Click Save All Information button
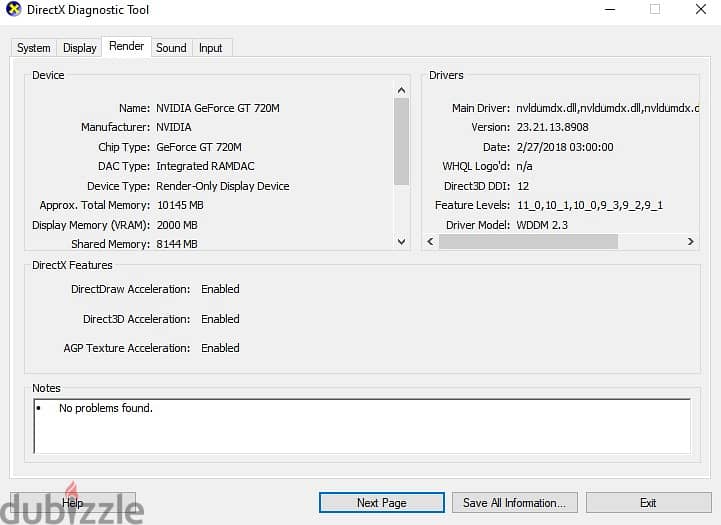 pos(515,502)
